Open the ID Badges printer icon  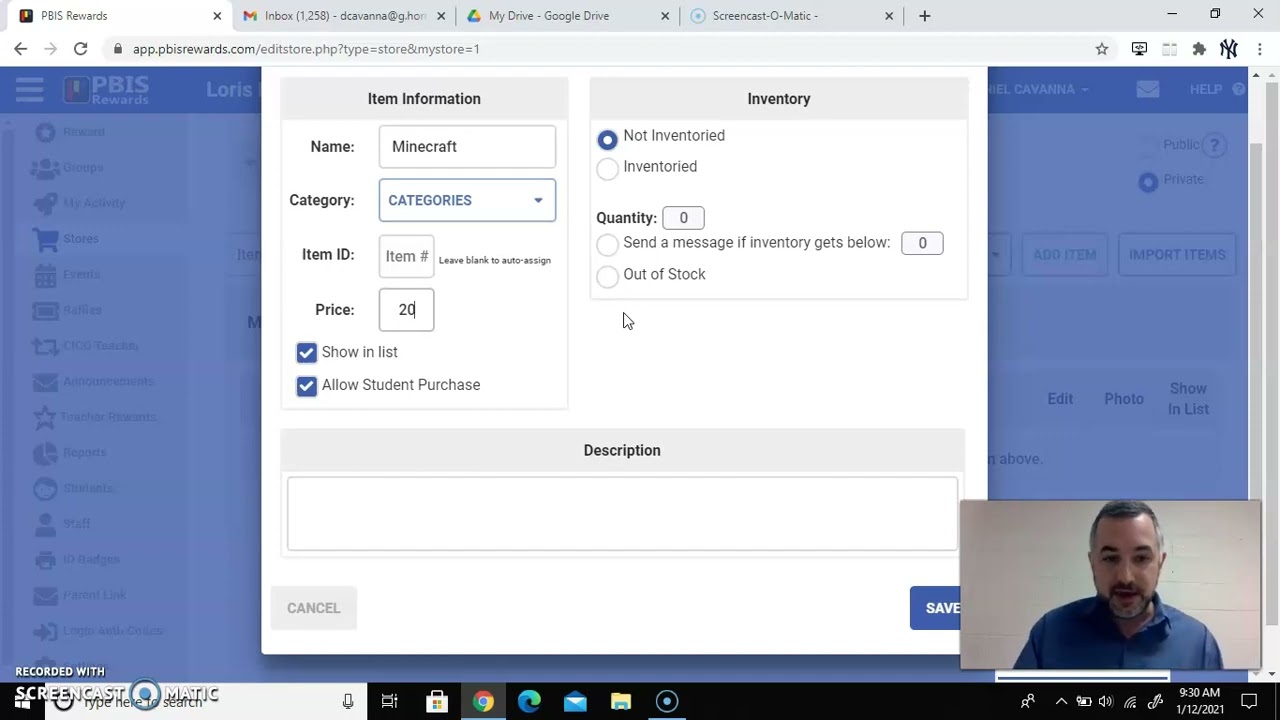click(45, 560)
